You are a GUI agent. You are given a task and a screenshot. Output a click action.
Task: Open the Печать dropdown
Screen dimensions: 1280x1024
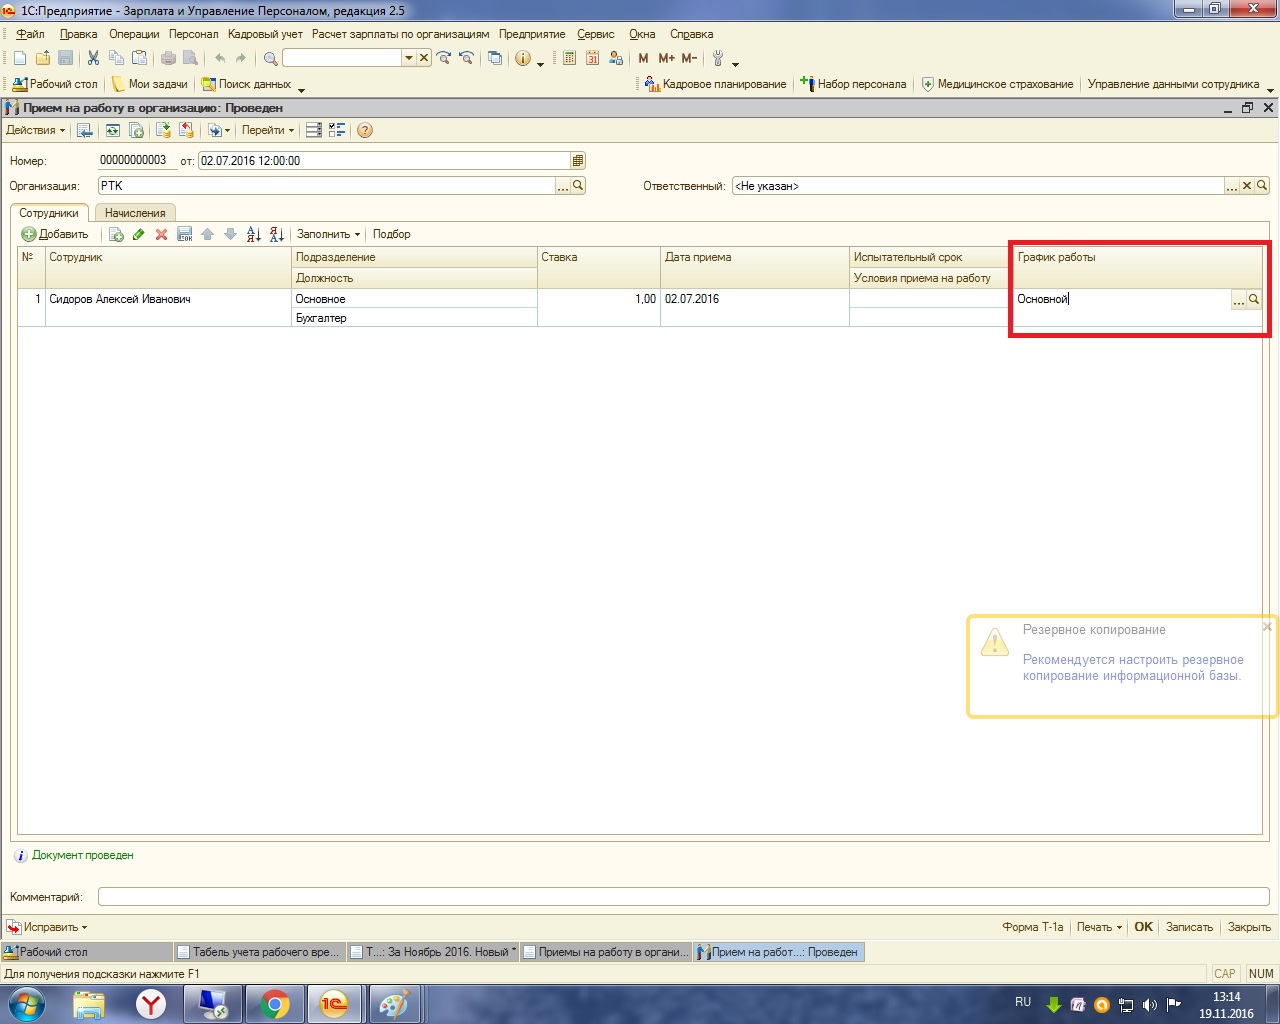[1099, 927]
